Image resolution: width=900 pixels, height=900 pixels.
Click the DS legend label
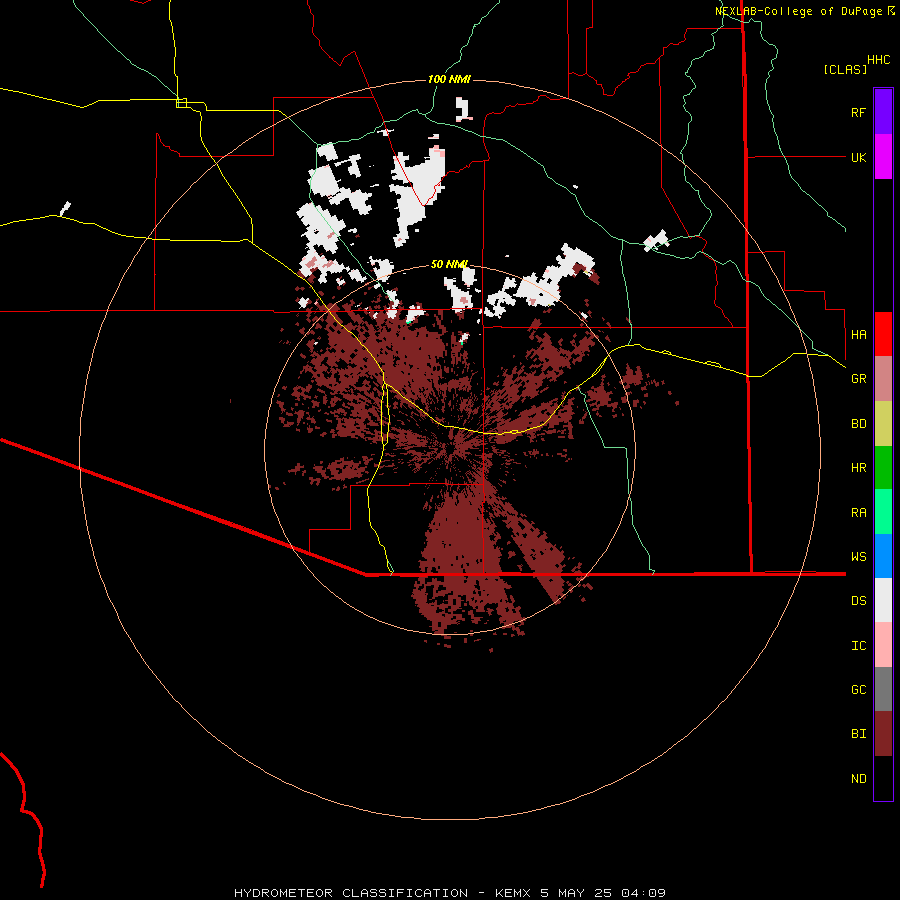(858, 601)
